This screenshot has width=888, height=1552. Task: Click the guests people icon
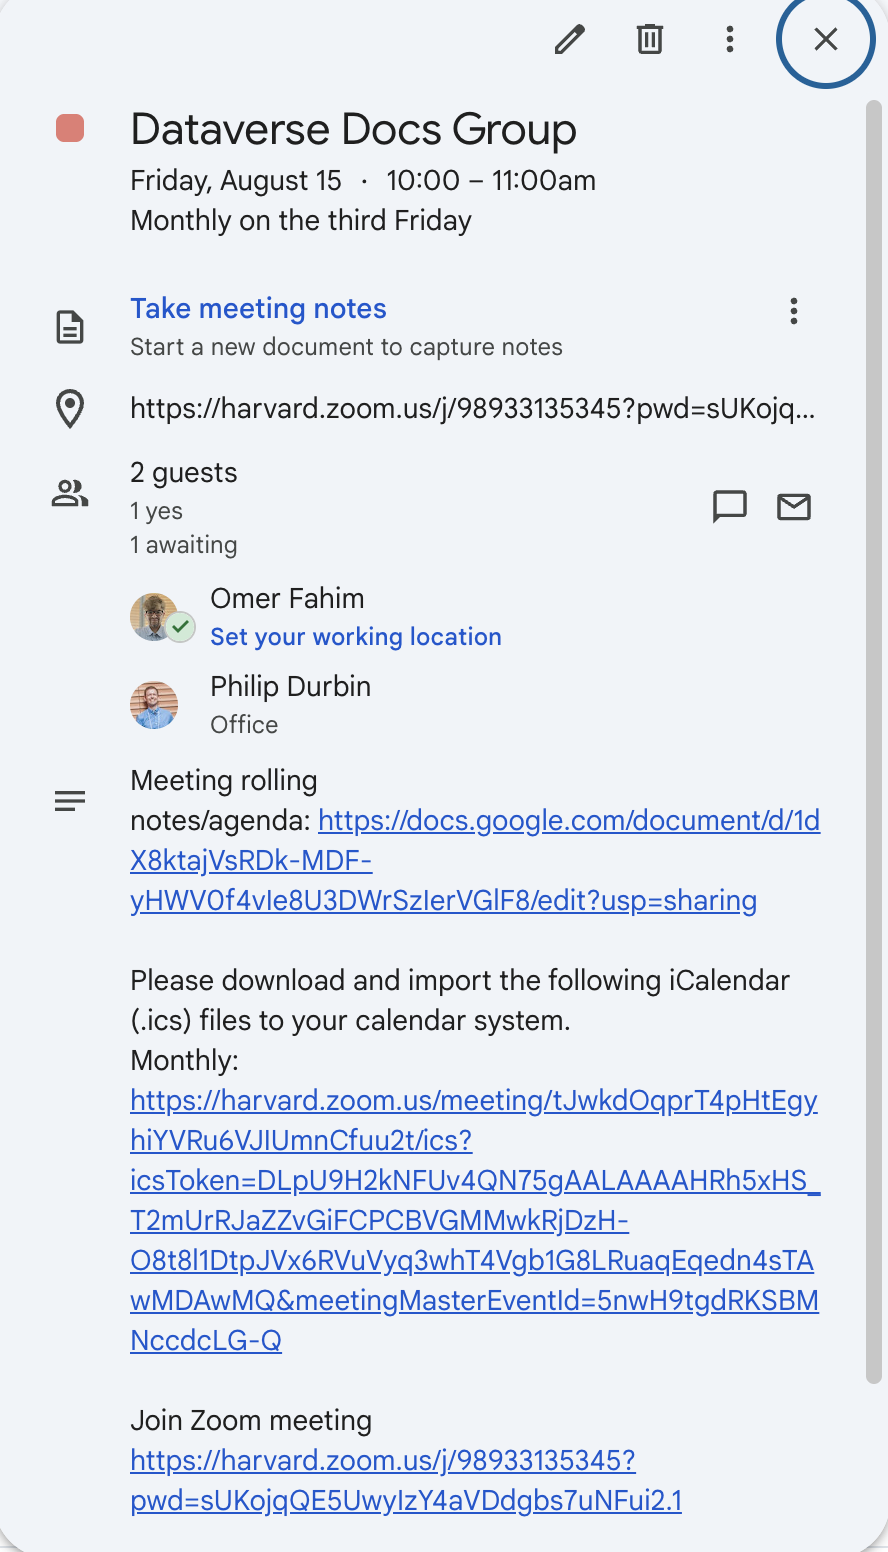pos(70,493)
